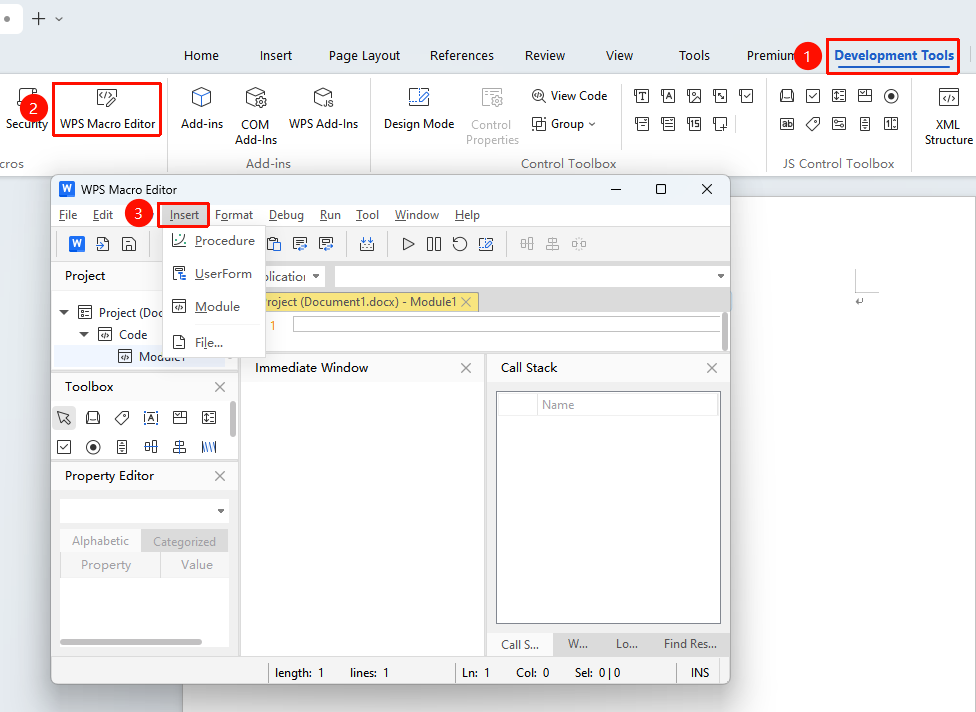Select the pointer tool in Toolbox
The width and height of the screenshot is (976, 712).
point(64,418)
